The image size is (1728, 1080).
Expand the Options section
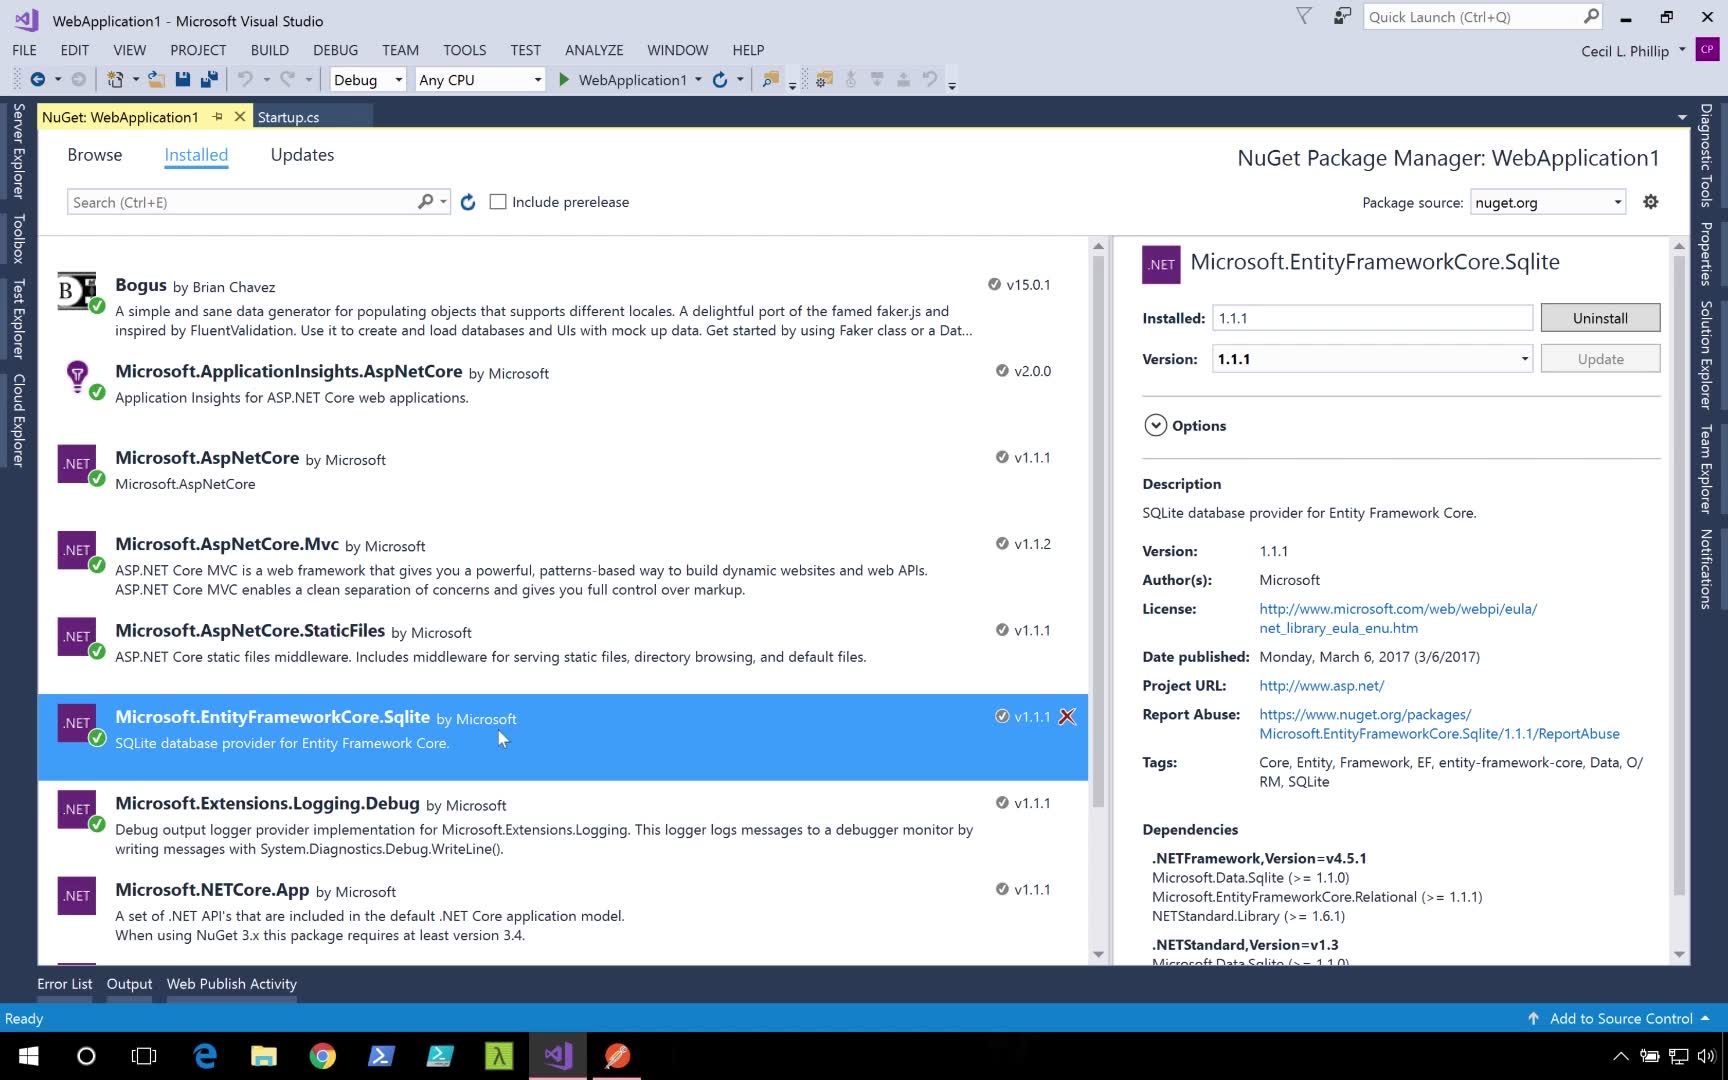[1155, 425]
